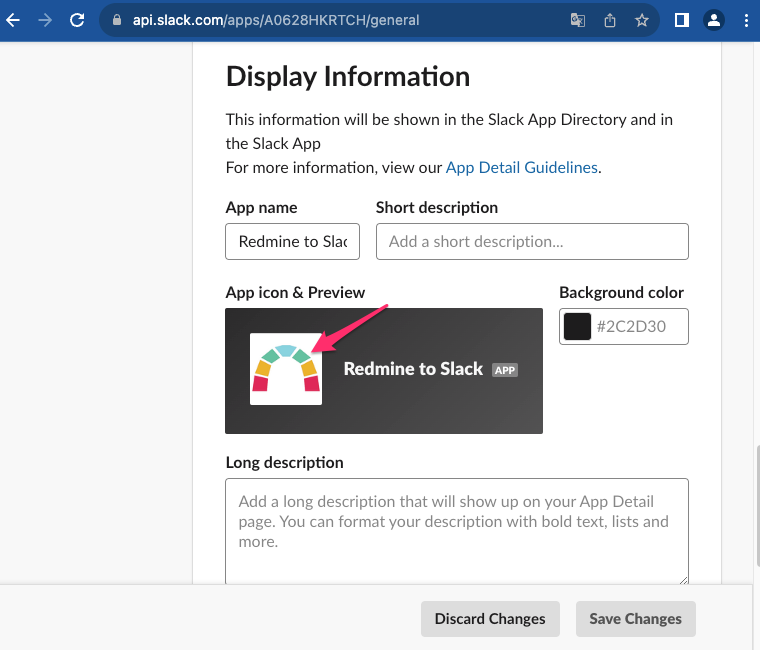Image resolution: width=760 pixels, height=650 pixels.
Task: Click the Save Changes button
Action: pos(635,619)
